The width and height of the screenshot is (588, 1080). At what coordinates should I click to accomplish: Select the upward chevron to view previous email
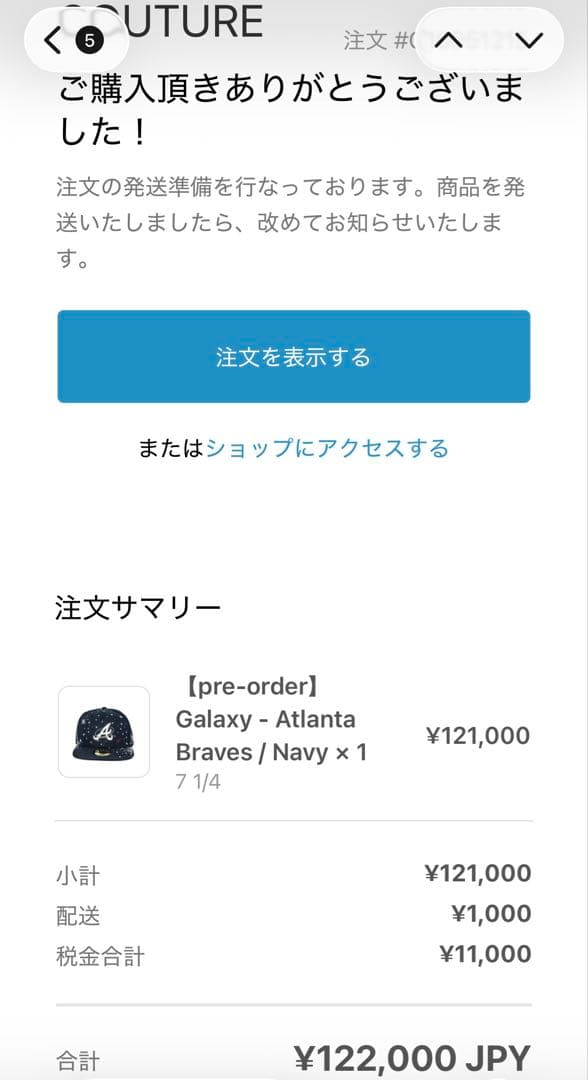click(x=451, y=40)
